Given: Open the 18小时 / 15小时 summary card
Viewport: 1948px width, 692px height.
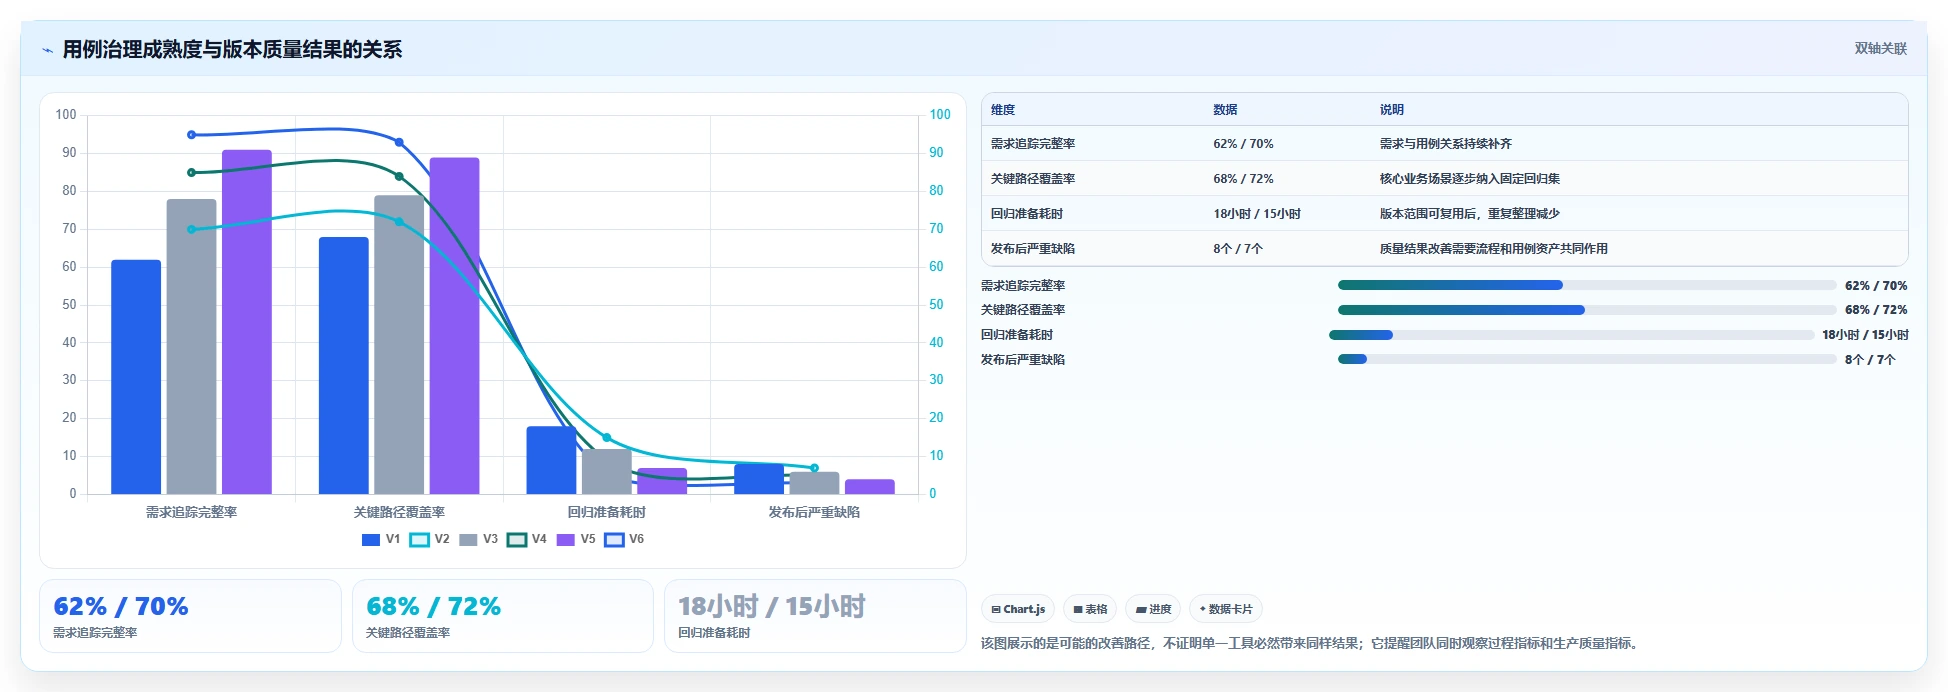Looking at the screenshot, I should [815, 616].
